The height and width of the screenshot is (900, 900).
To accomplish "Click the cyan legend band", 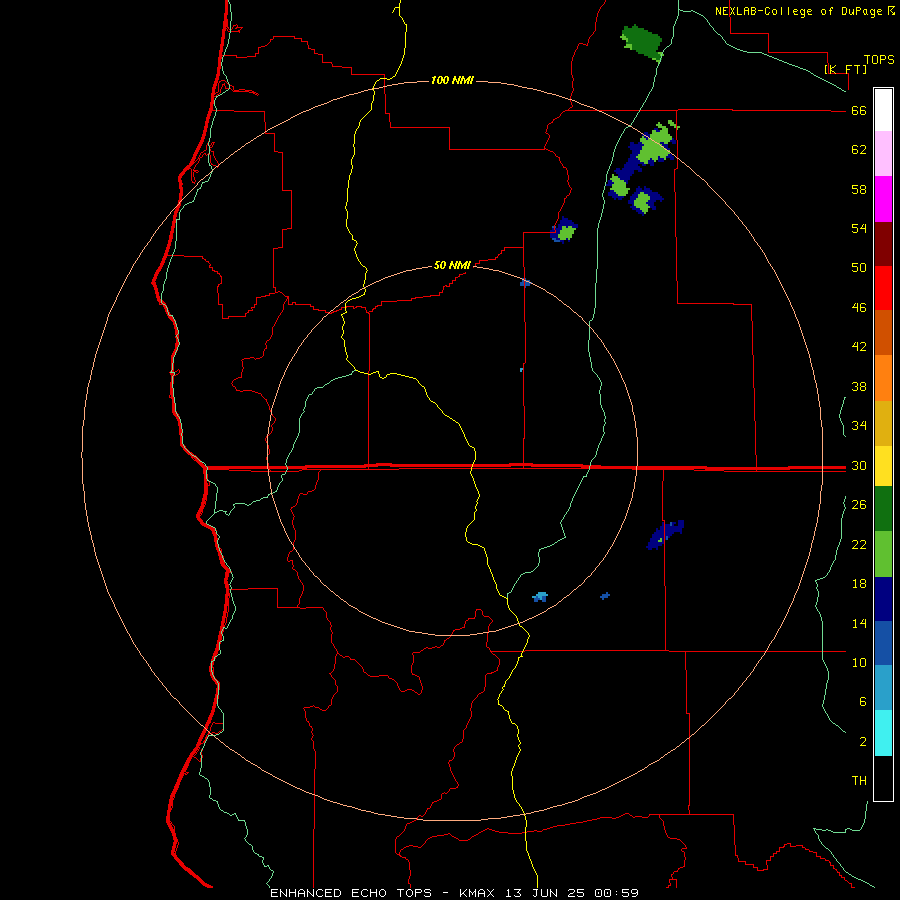I will point(883,733).
